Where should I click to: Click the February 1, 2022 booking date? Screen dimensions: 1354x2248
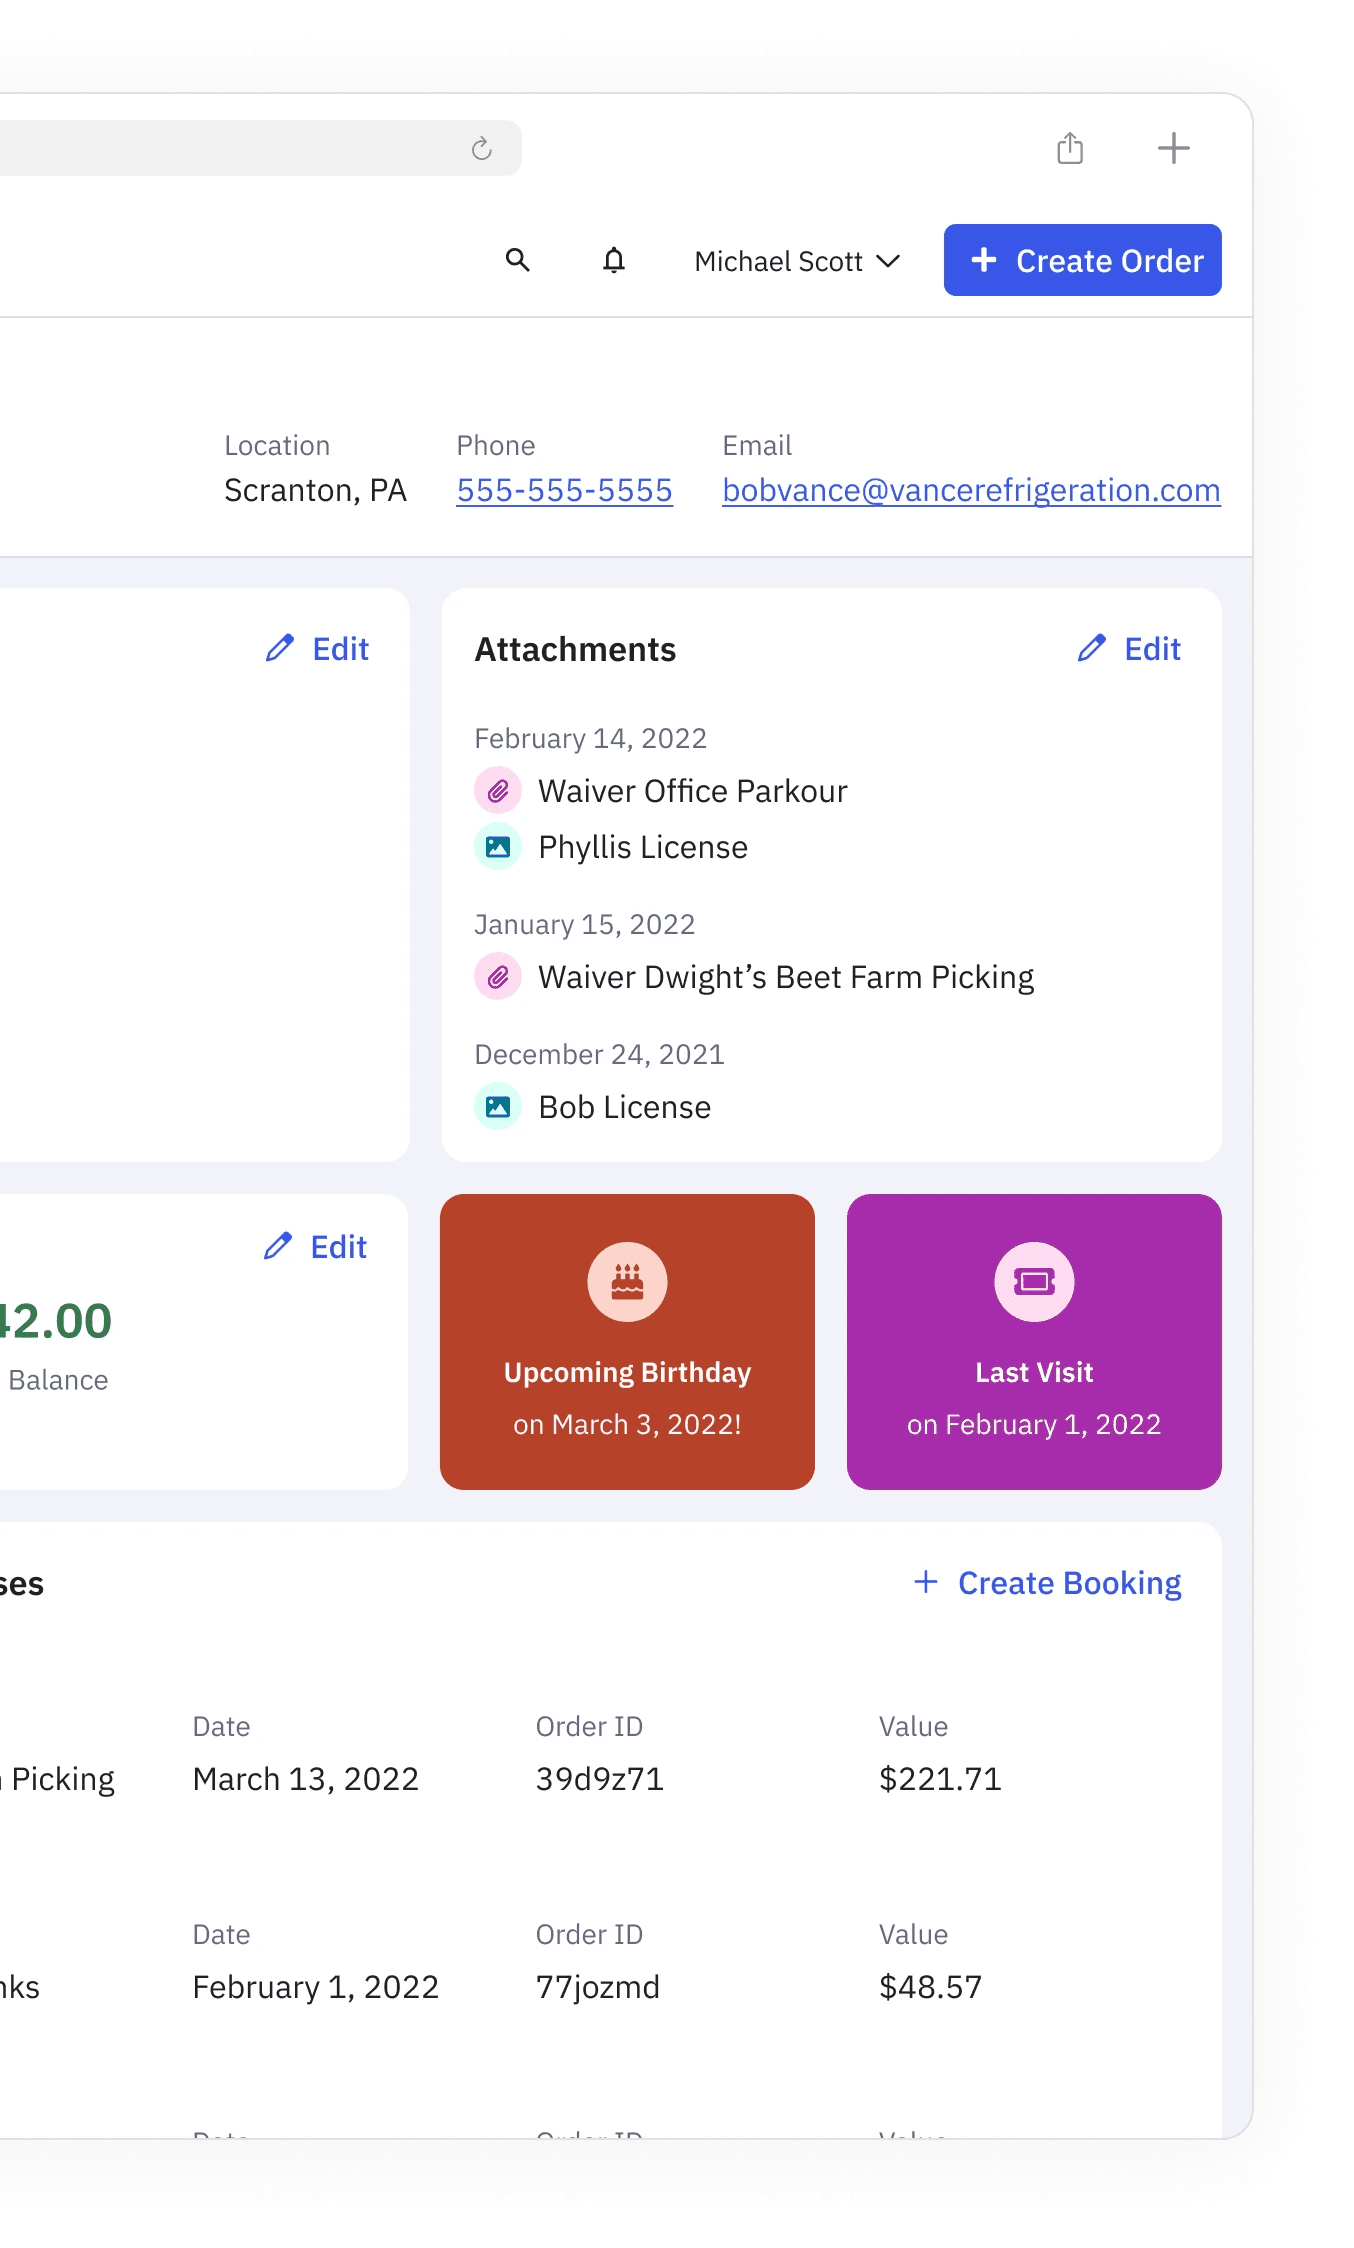pos(316,1987)
